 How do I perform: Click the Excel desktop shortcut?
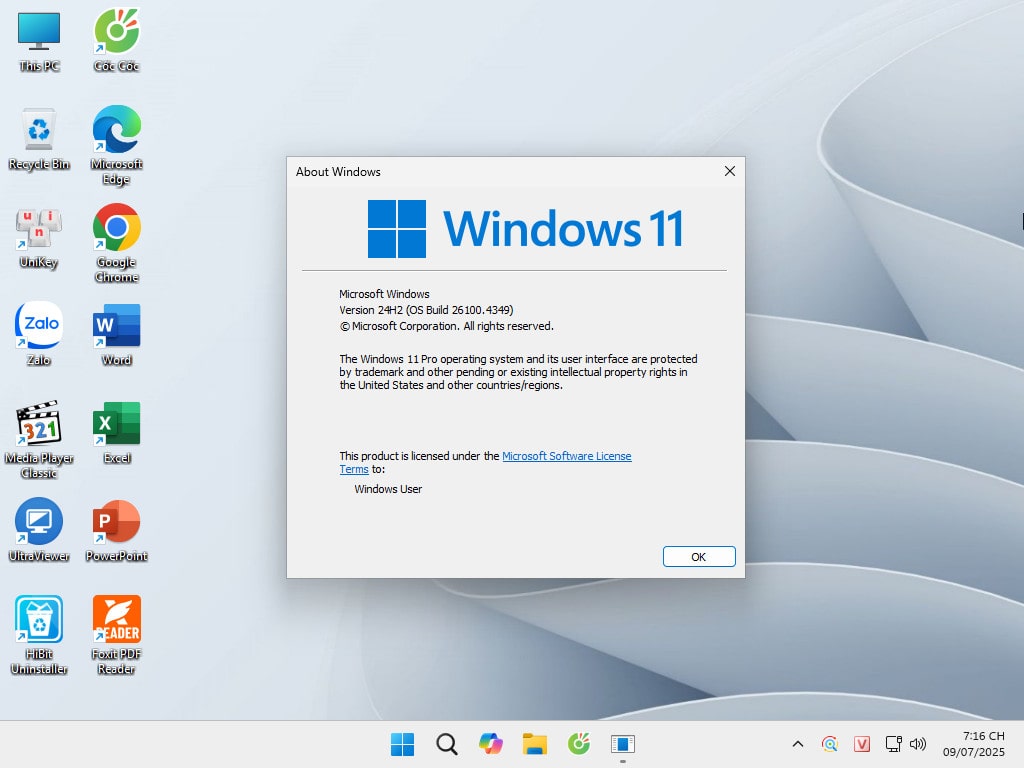[116, 433]
